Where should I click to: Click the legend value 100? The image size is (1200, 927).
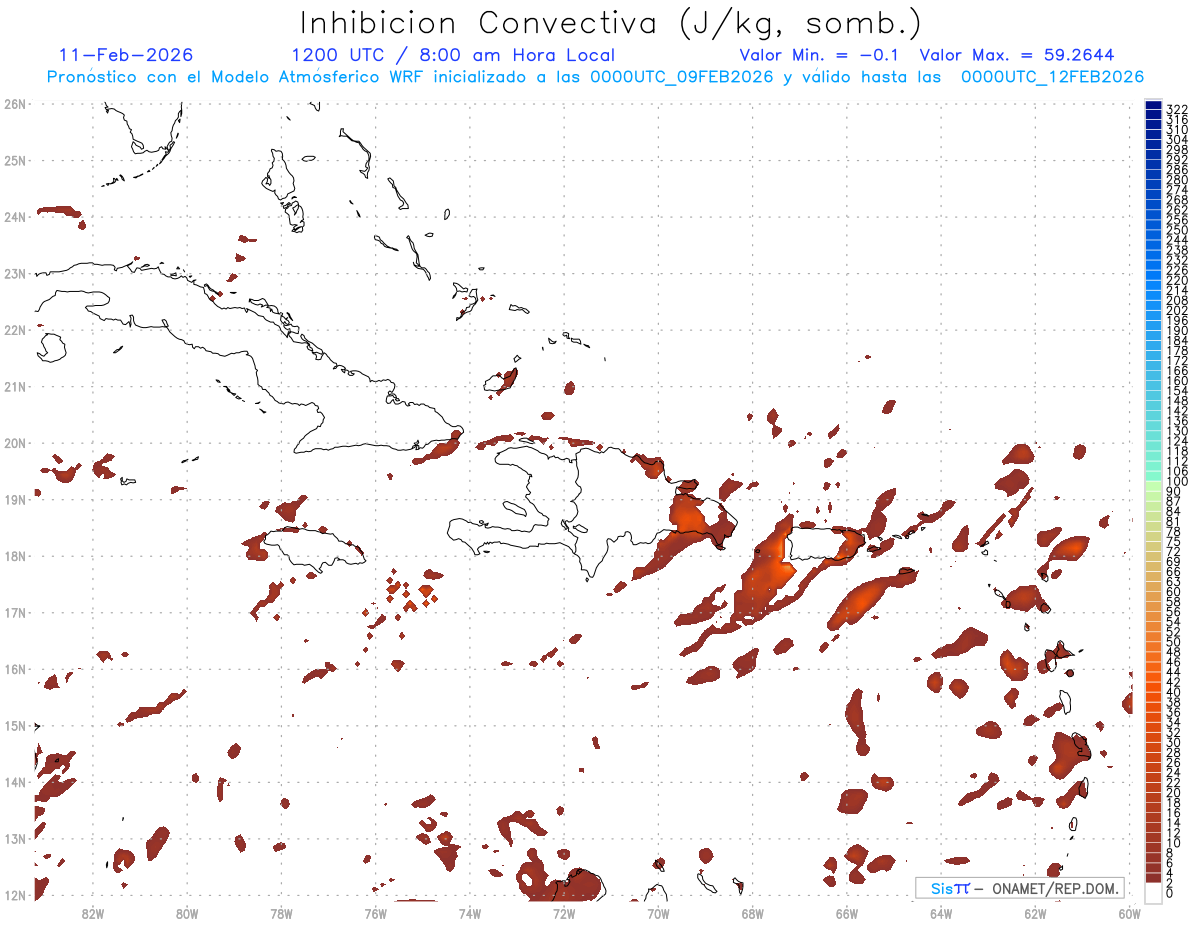pos(1176,482)
